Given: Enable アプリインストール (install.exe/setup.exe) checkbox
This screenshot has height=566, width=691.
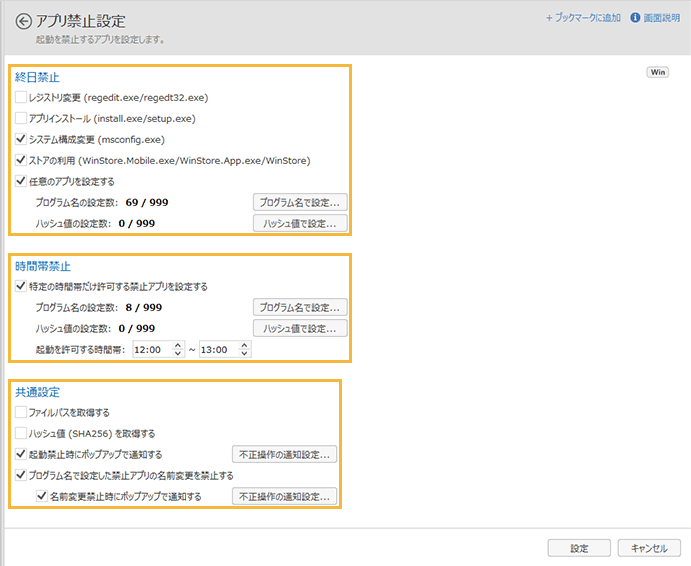Looking at the screenshot, I should coord(21,118).
